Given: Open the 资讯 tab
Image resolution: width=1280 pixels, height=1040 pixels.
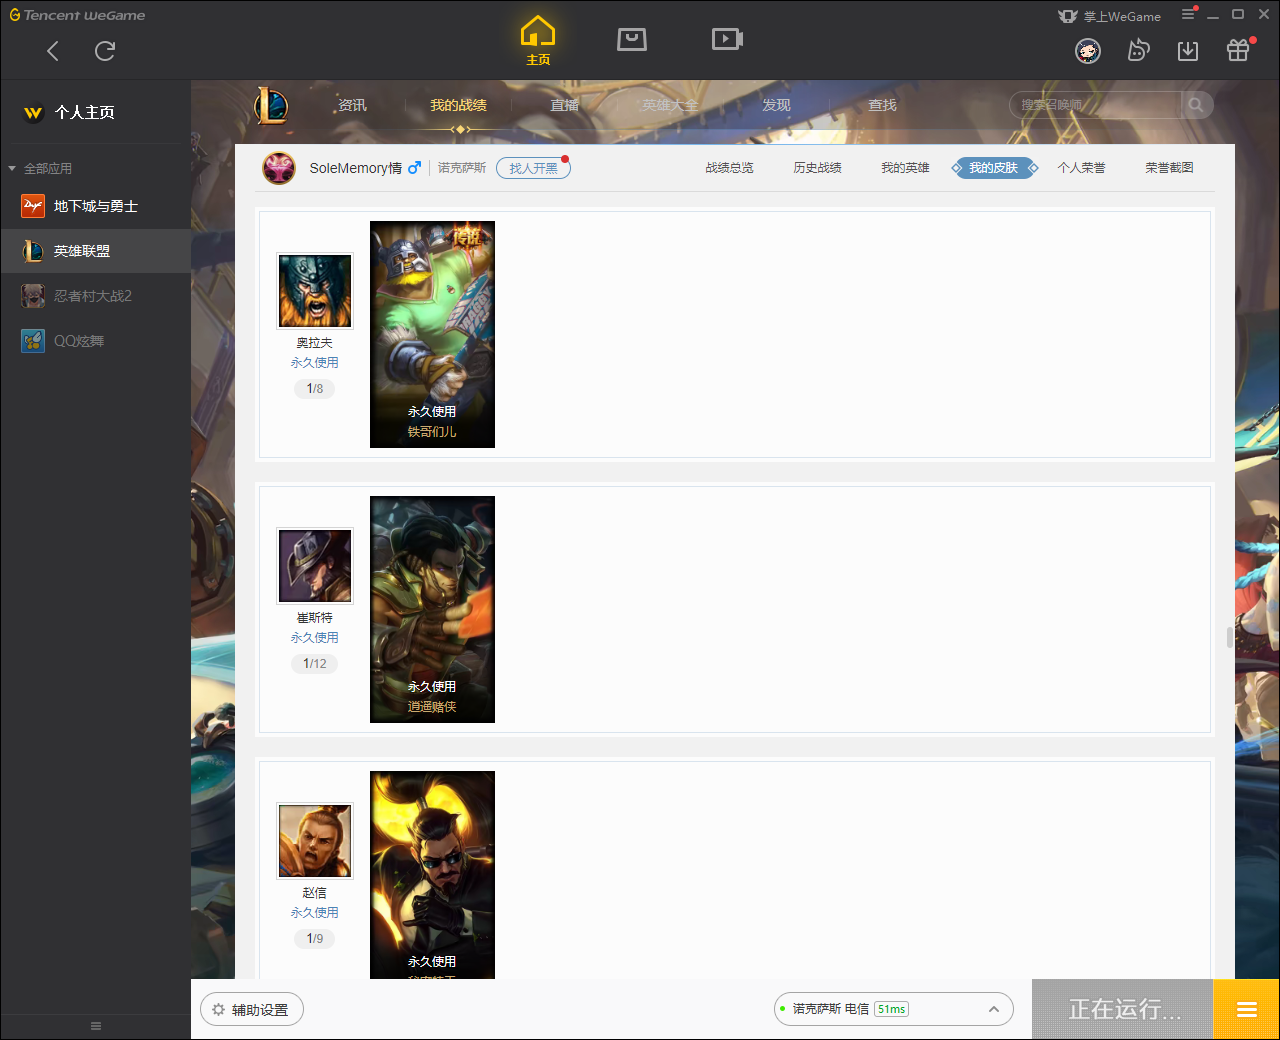Looking at the screenshot, I should [x=352, y=105].
